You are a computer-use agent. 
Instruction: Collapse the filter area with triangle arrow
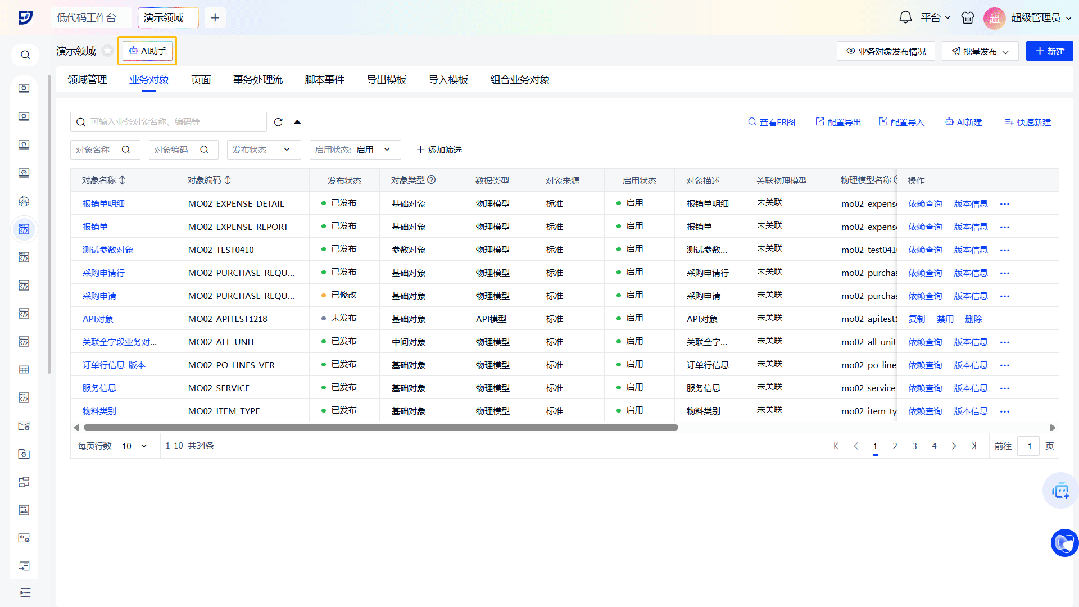pos(297,122)
